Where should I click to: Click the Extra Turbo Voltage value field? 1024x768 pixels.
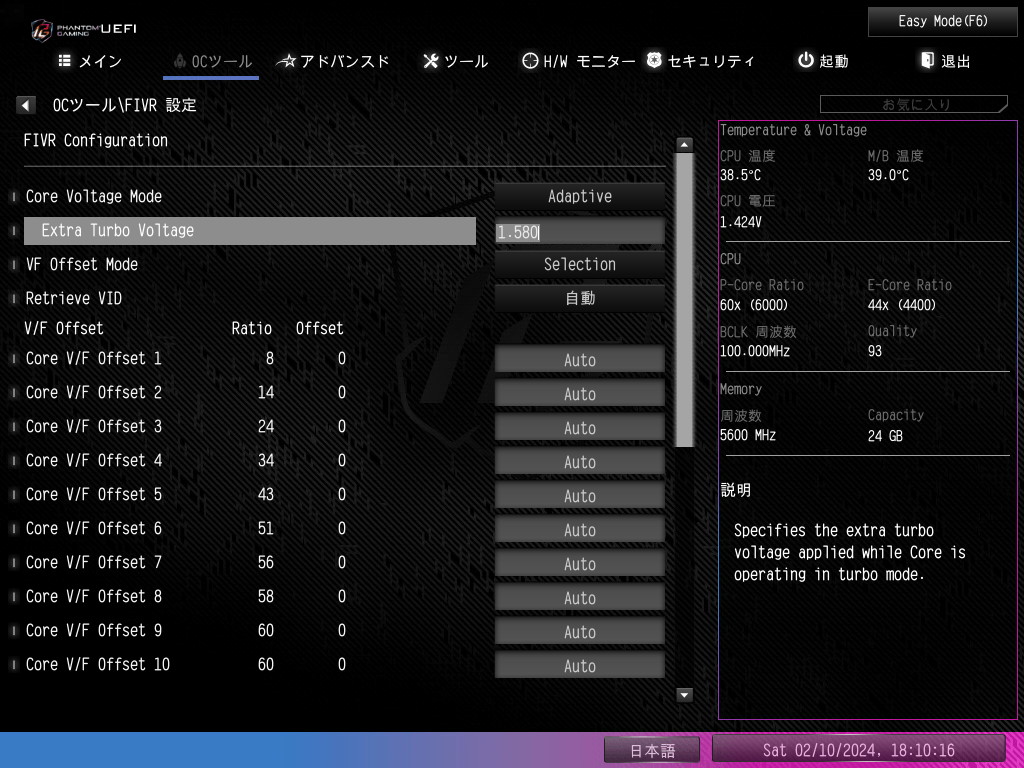point(579,232)
